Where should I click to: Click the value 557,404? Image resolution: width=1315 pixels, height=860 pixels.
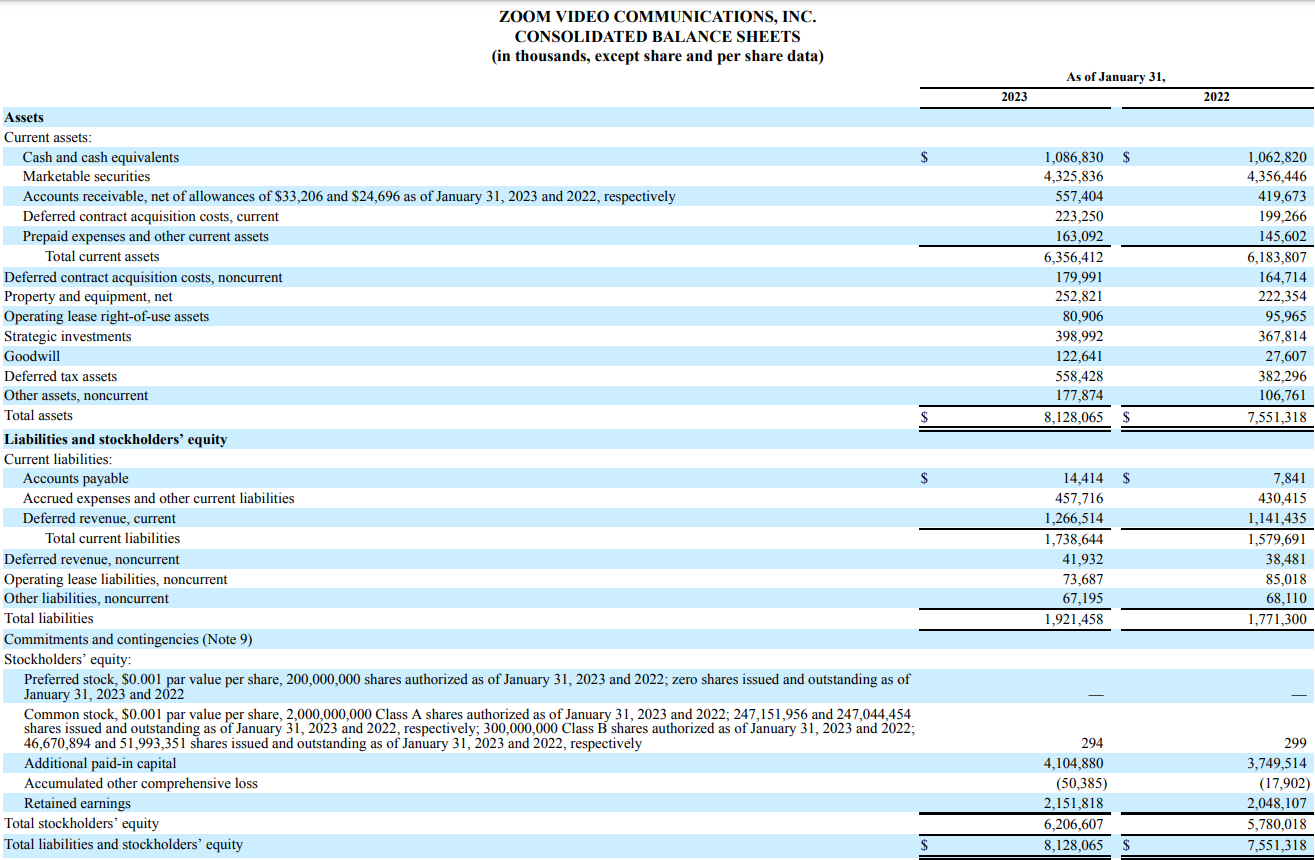point(1079,197)
